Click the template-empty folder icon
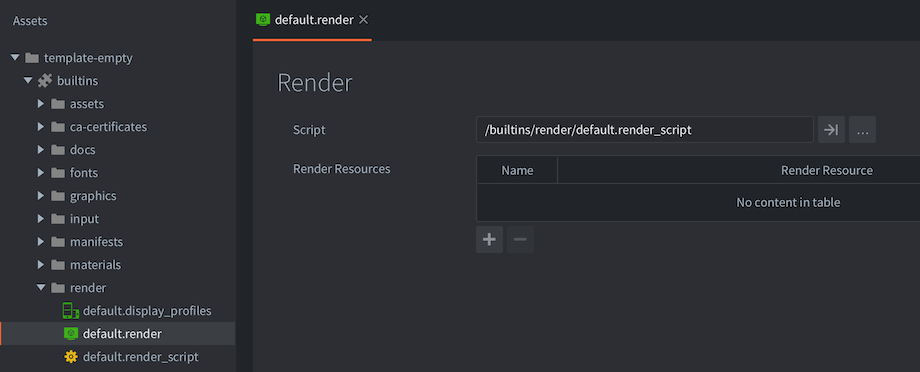Screen dimensions: 920x372 (x=32, y=58)
